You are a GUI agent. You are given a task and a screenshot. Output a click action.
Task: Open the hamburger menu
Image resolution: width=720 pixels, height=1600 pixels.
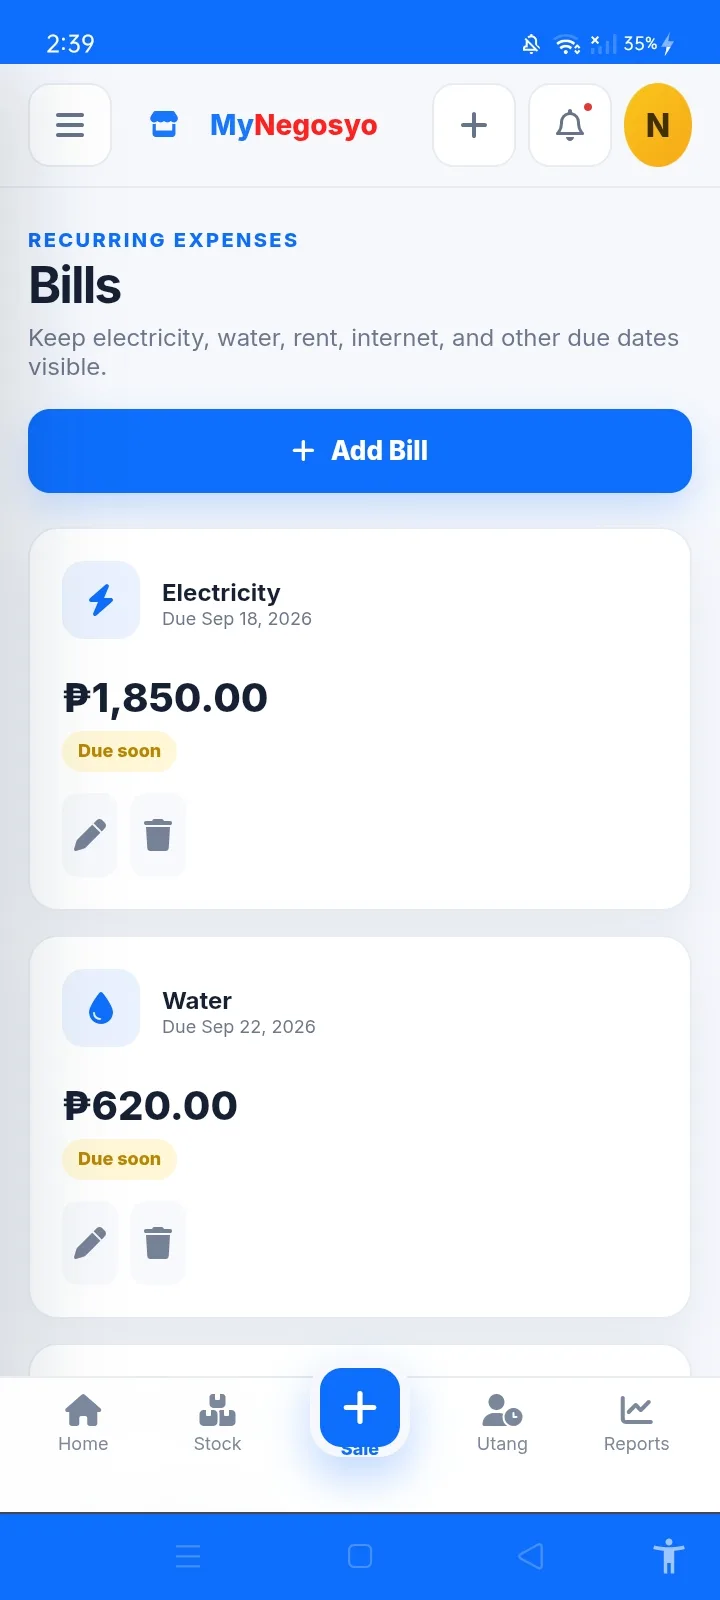point(70,125)
